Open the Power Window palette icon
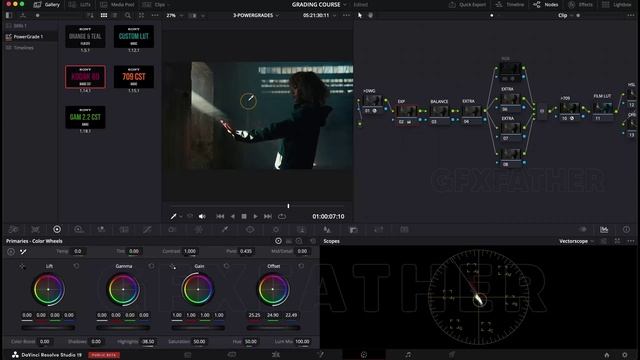Screen dimensions: 640x360 [x=250, y=230]
